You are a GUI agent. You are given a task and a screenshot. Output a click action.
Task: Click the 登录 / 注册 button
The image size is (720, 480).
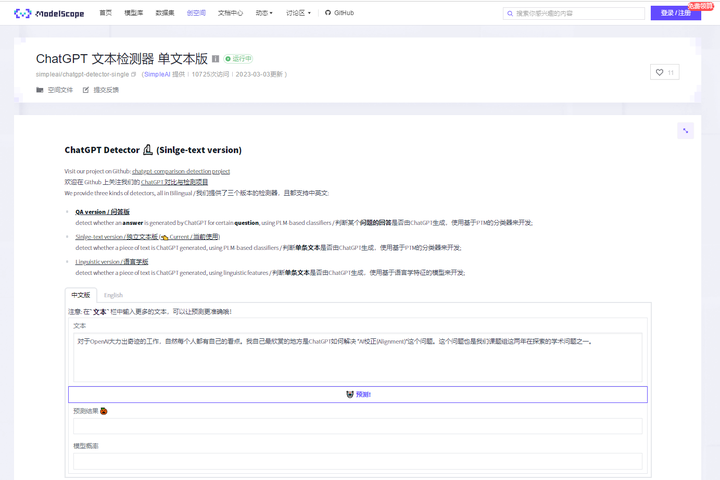675,13
